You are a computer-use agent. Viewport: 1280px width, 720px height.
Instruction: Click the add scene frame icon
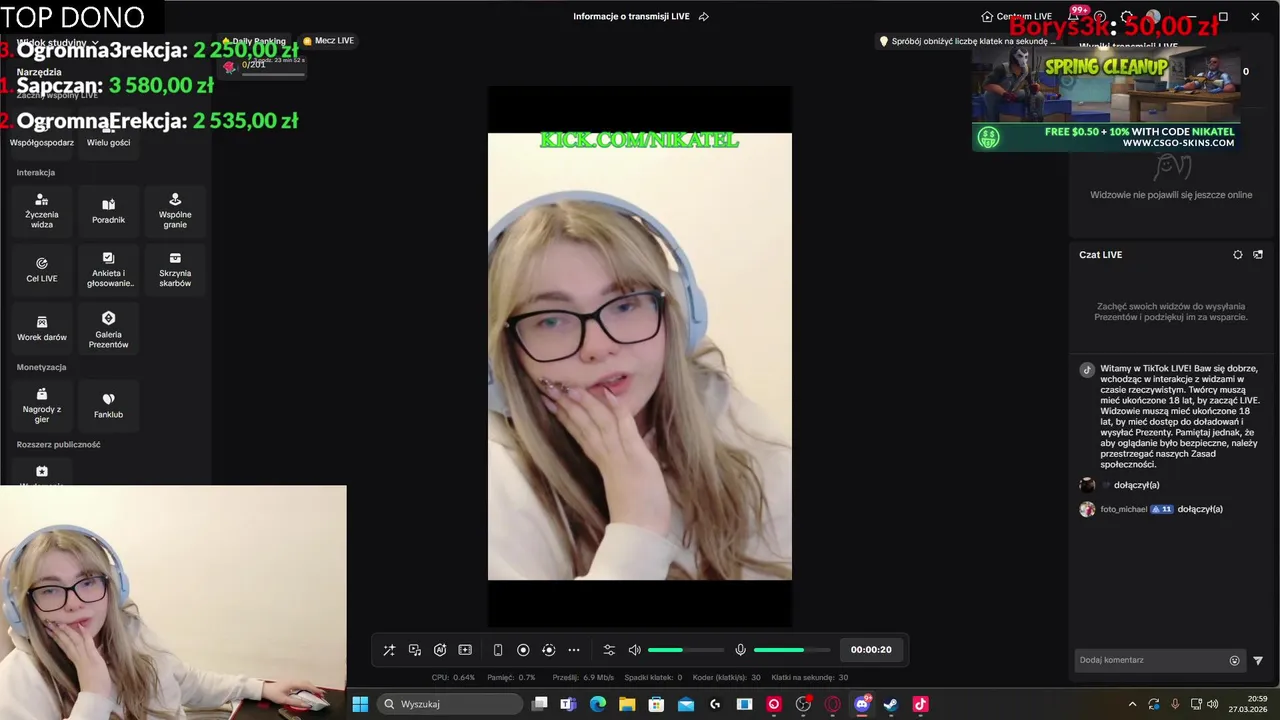(x=465, y=650)
